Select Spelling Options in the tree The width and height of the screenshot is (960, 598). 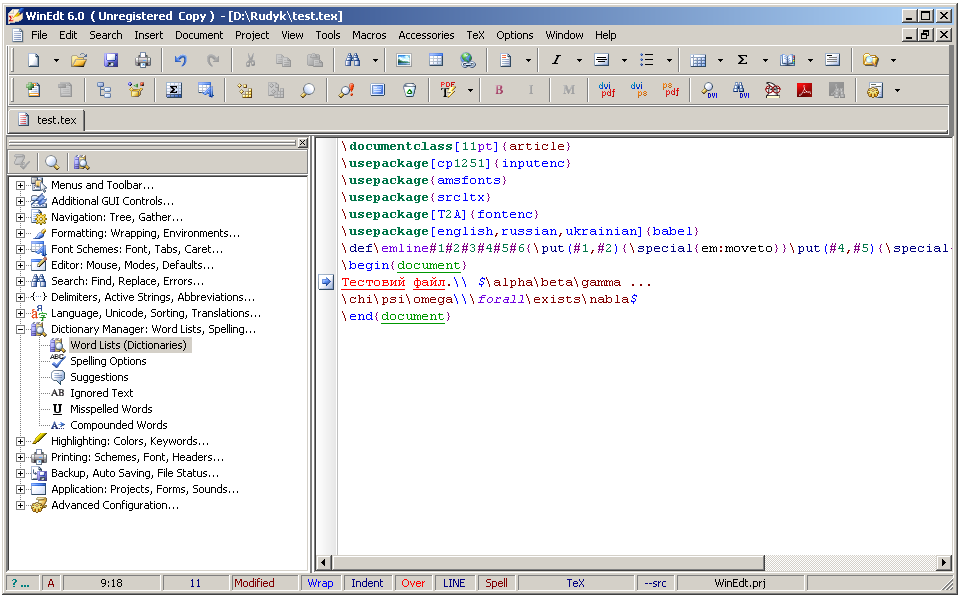[108, 361]
